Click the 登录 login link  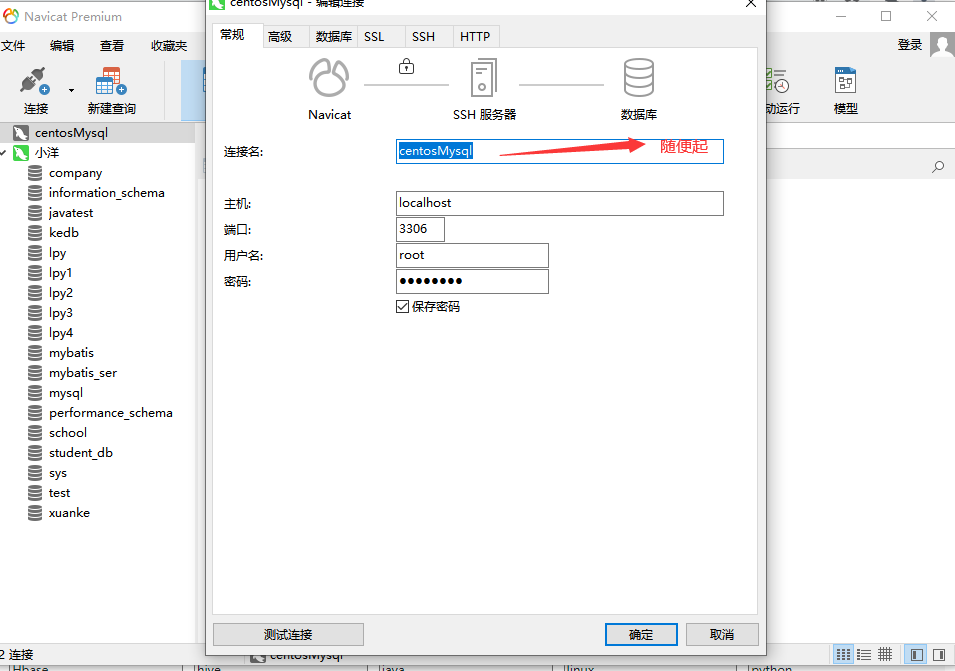coord(910,45)
